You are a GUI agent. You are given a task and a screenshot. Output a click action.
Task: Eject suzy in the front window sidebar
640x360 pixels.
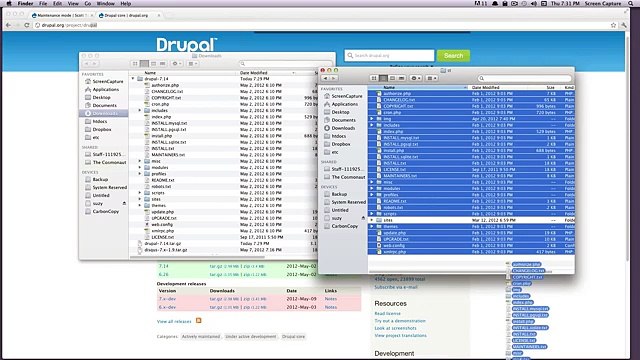coord(363,218)
